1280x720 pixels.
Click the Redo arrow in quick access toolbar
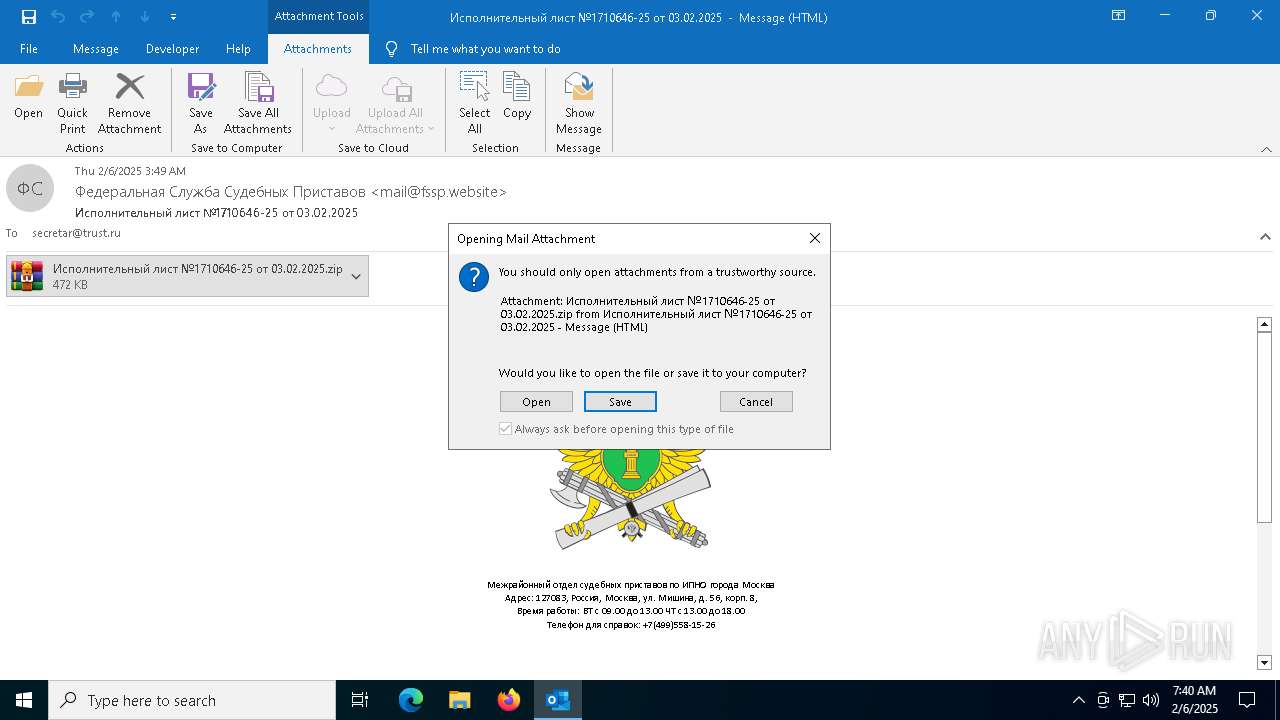[87, 16]
